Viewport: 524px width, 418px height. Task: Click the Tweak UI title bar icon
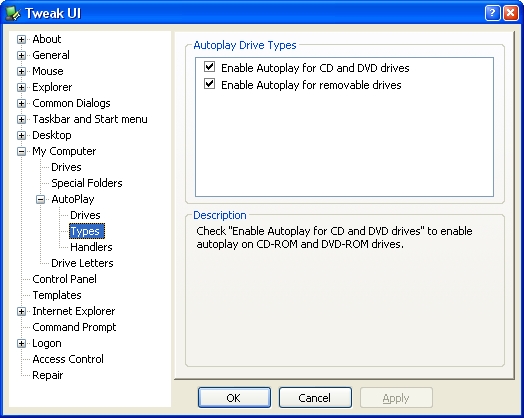[x=13, y=13]
